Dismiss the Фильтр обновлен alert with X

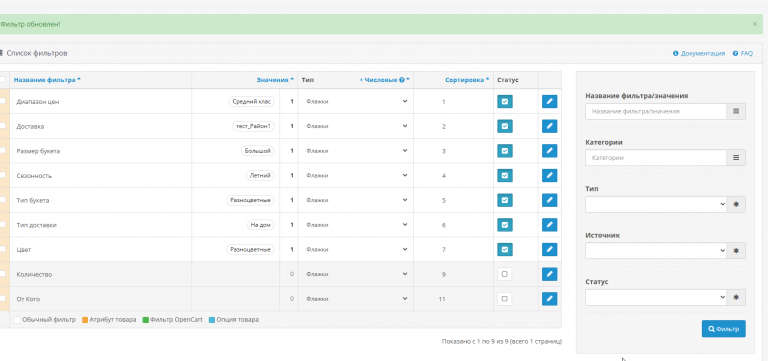pyautogui.click(x=754, y=24)
